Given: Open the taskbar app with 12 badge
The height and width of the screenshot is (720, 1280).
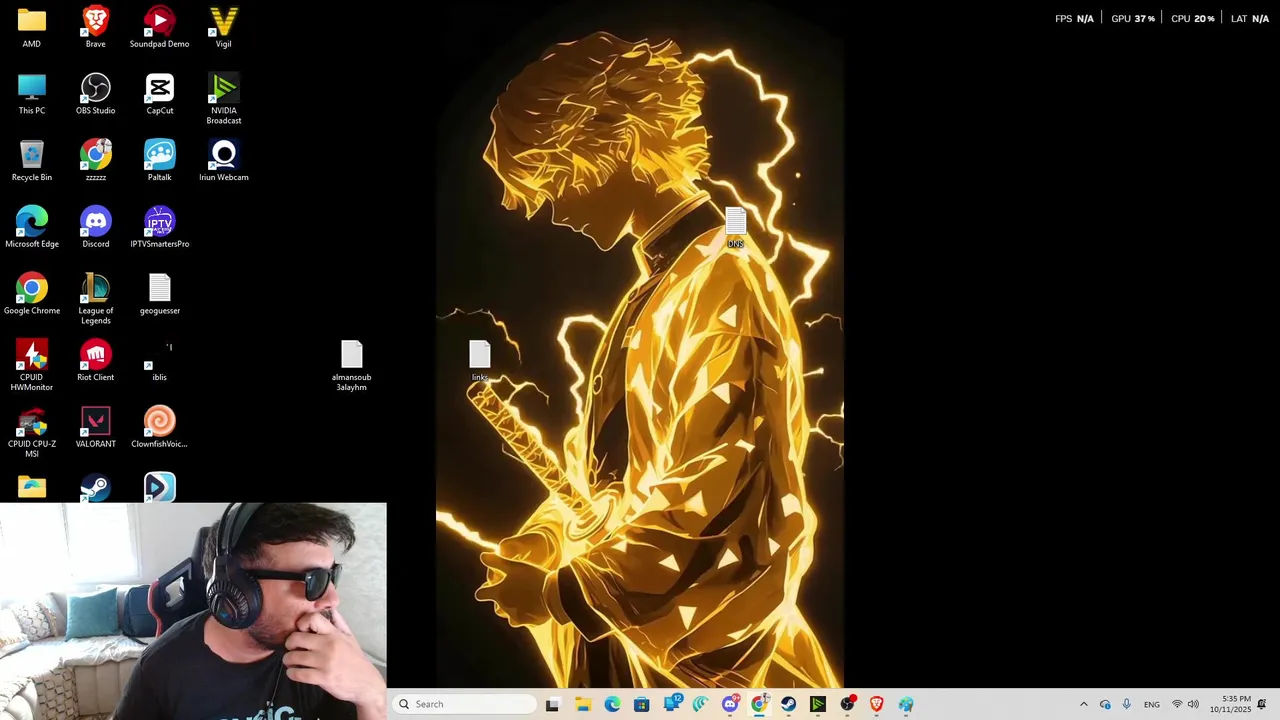Looking at the screenshot, I should pos(672,704).
